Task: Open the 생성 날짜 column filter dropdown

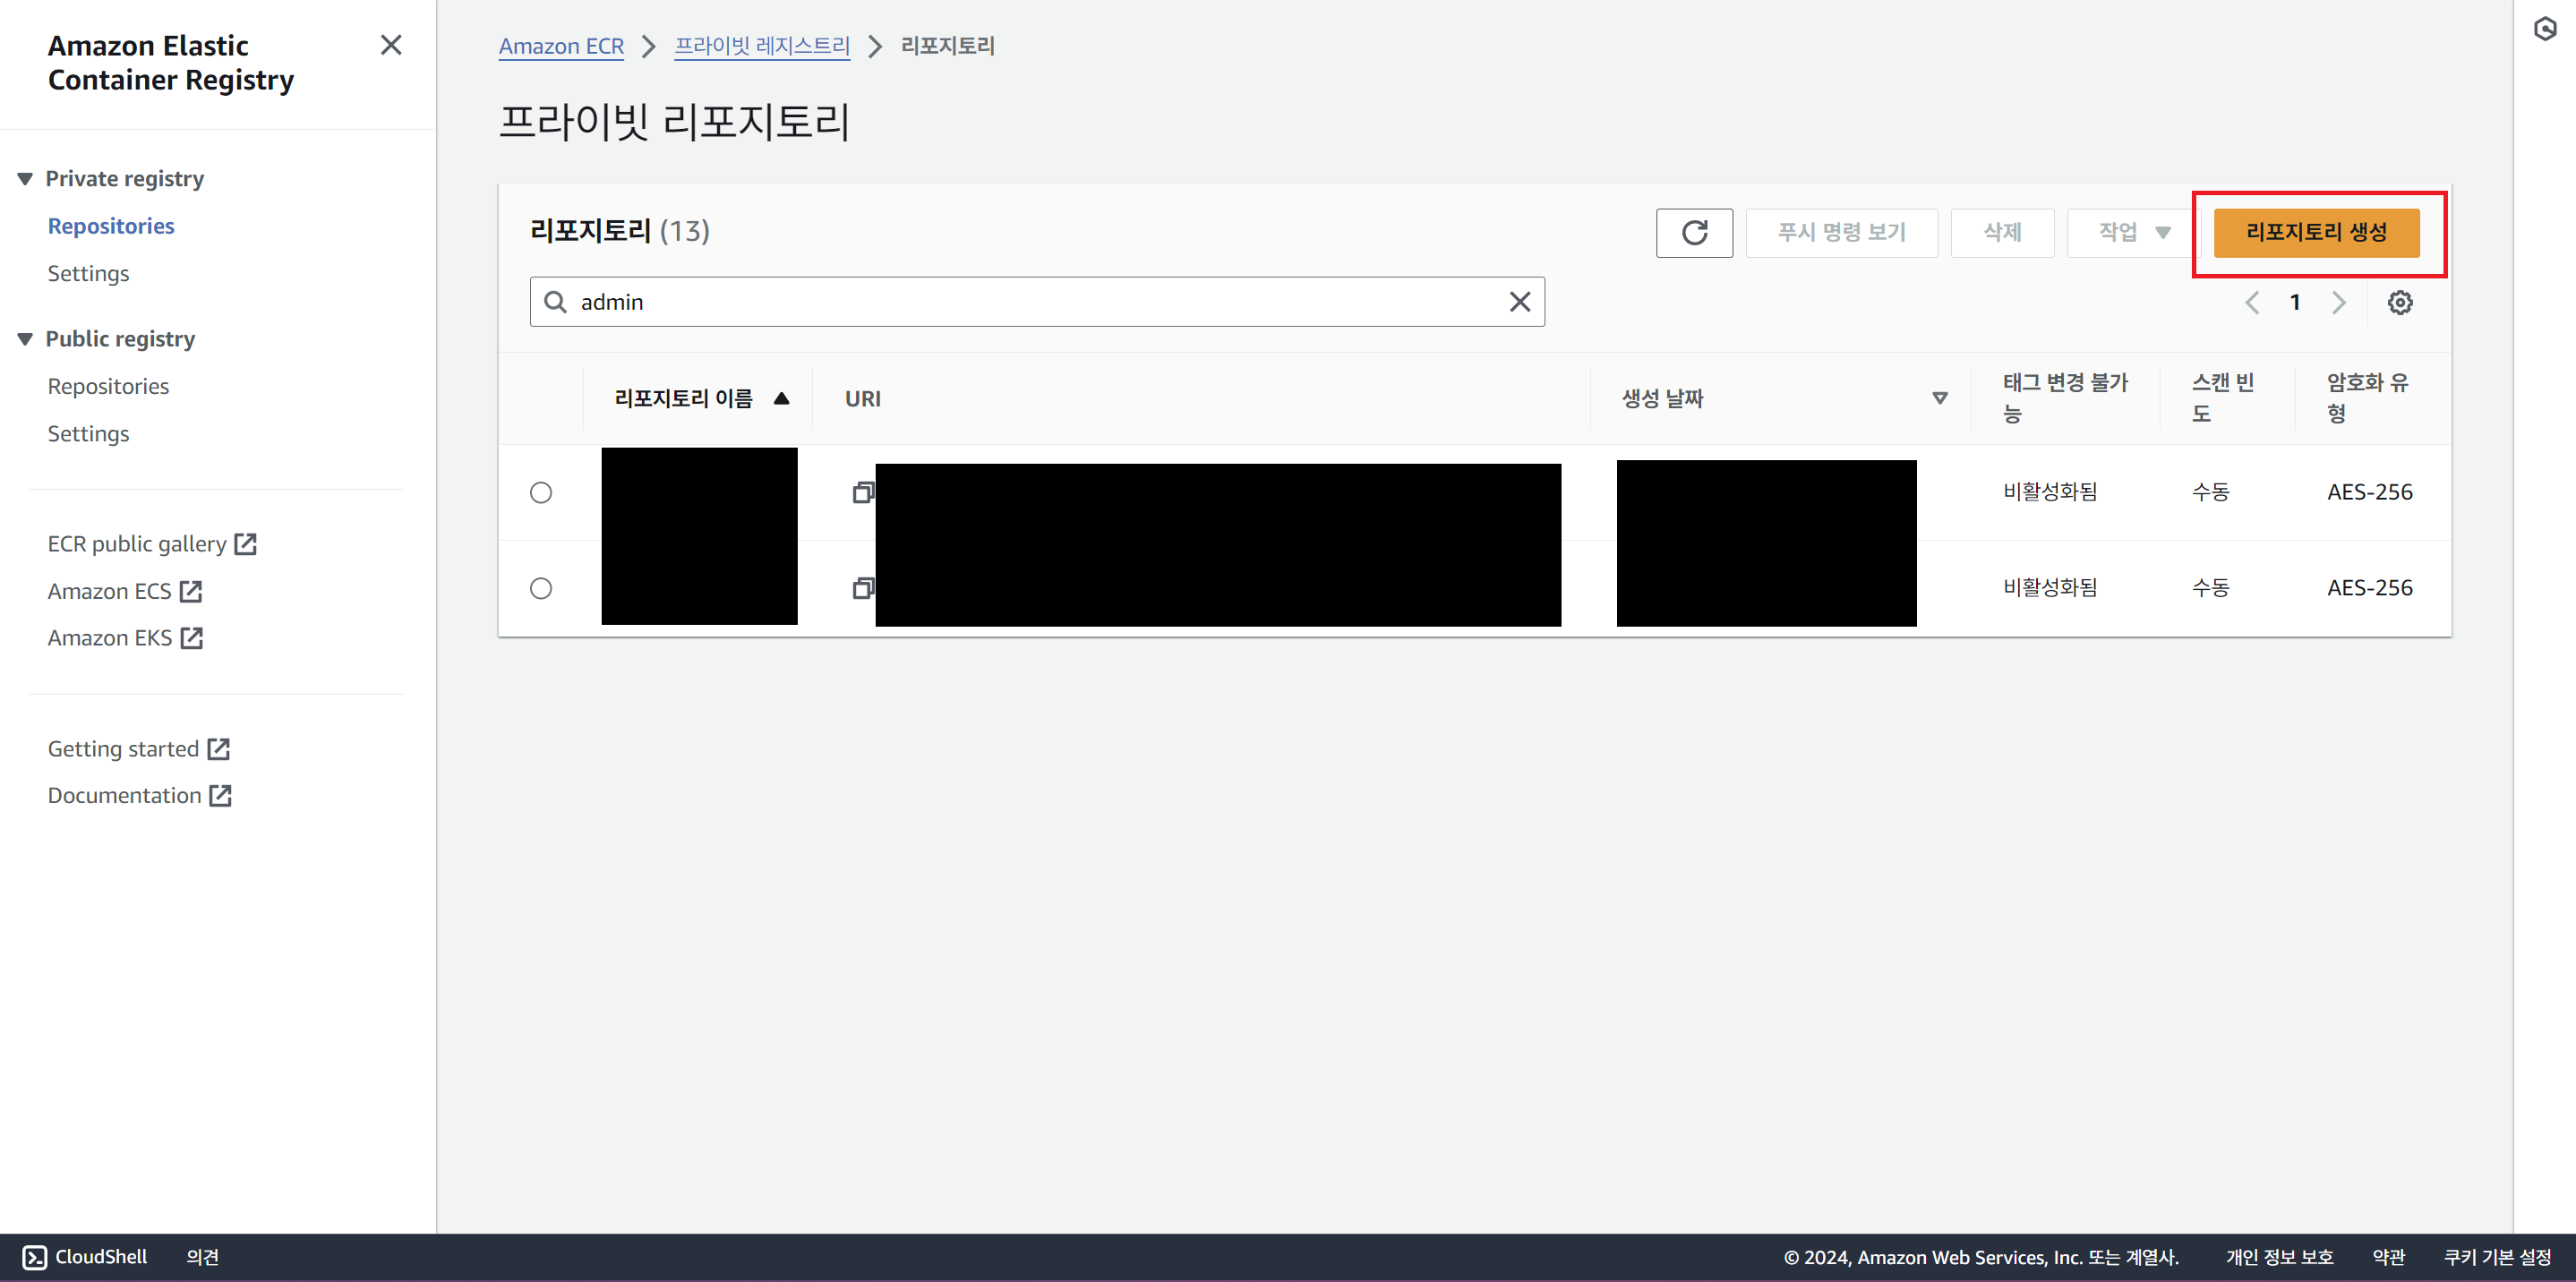Action: (x=1940, y=397)
